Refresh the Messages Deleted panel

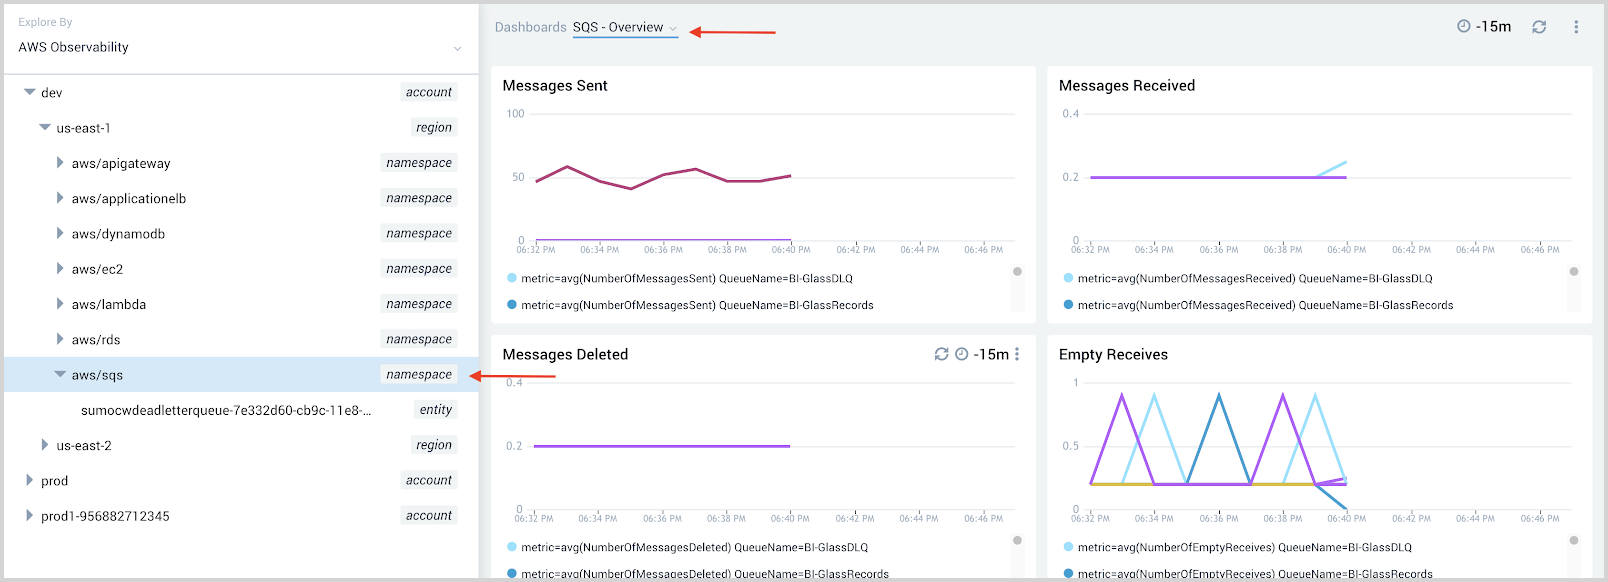coord(941,354)
